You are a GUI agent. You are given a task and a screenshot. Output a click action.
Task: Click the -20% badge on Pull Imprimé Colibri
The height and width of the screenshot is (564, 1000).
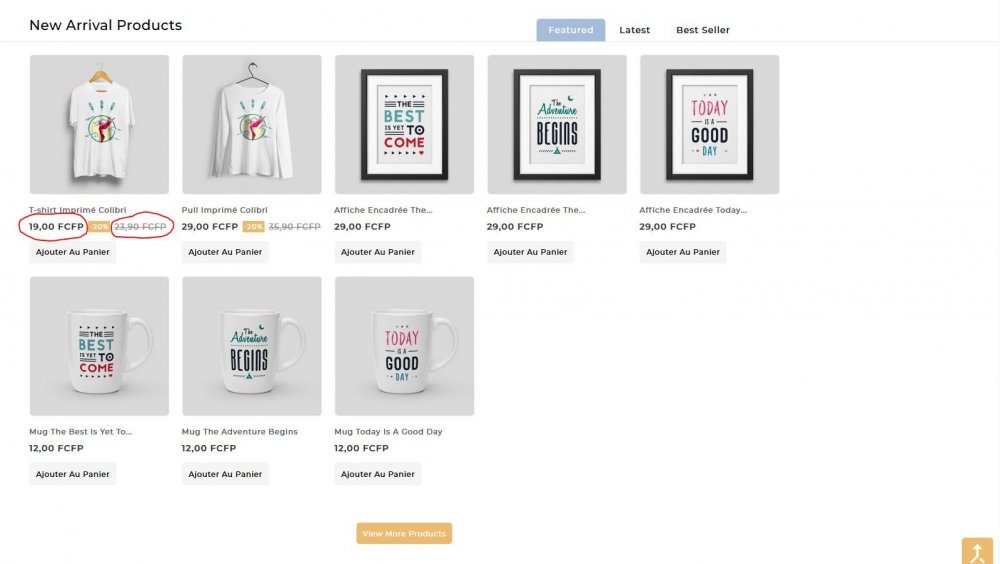(253, 226)
